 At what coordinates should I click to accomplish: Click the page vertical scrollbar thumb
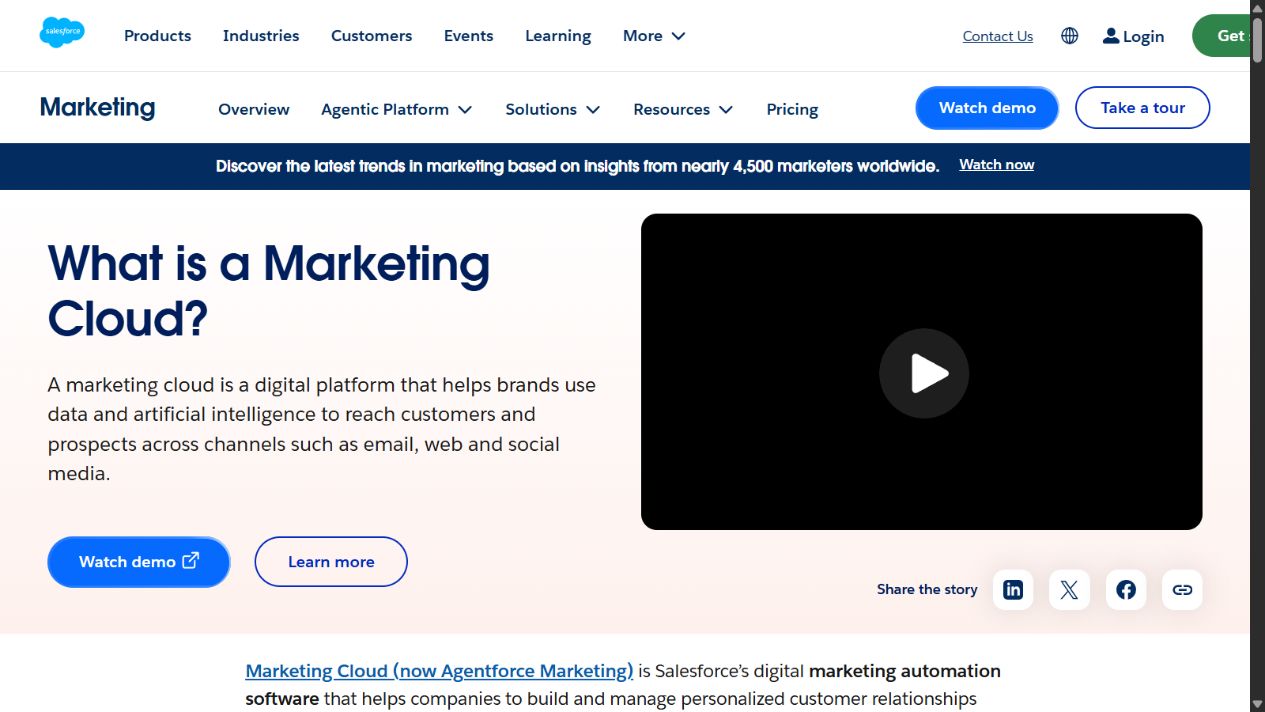(x=1257, y=40)
